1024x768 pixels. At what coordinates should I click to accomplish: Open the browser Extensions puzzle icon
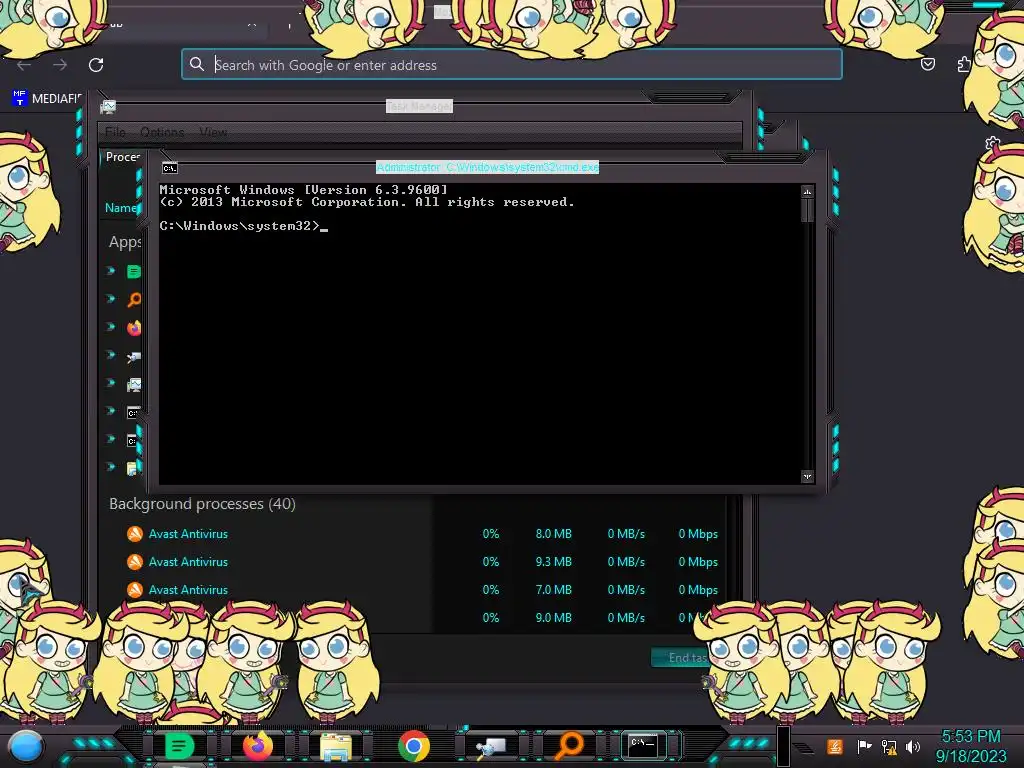pos(963,65)
